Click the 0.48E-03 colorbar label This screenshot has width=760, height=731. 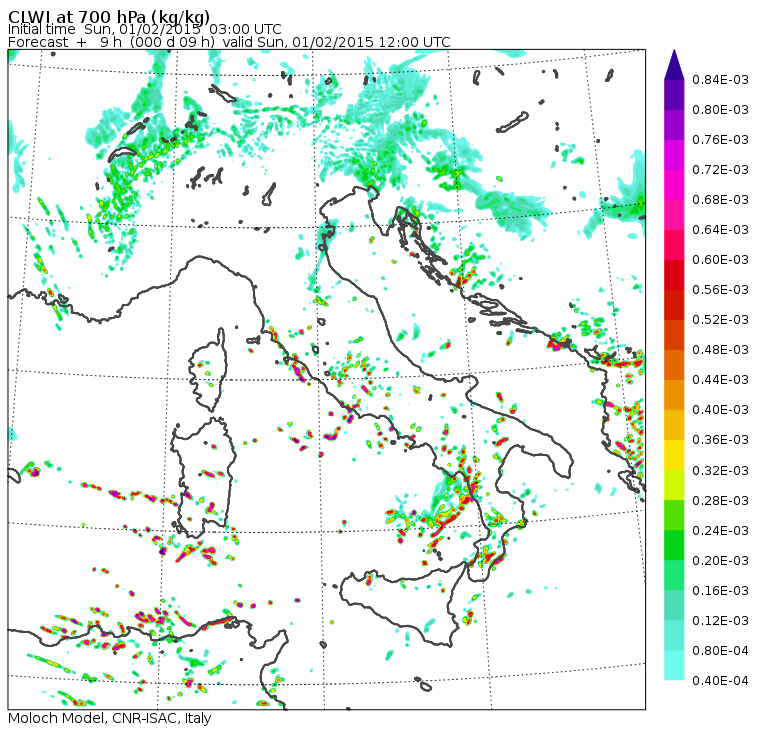pos(720,350)
